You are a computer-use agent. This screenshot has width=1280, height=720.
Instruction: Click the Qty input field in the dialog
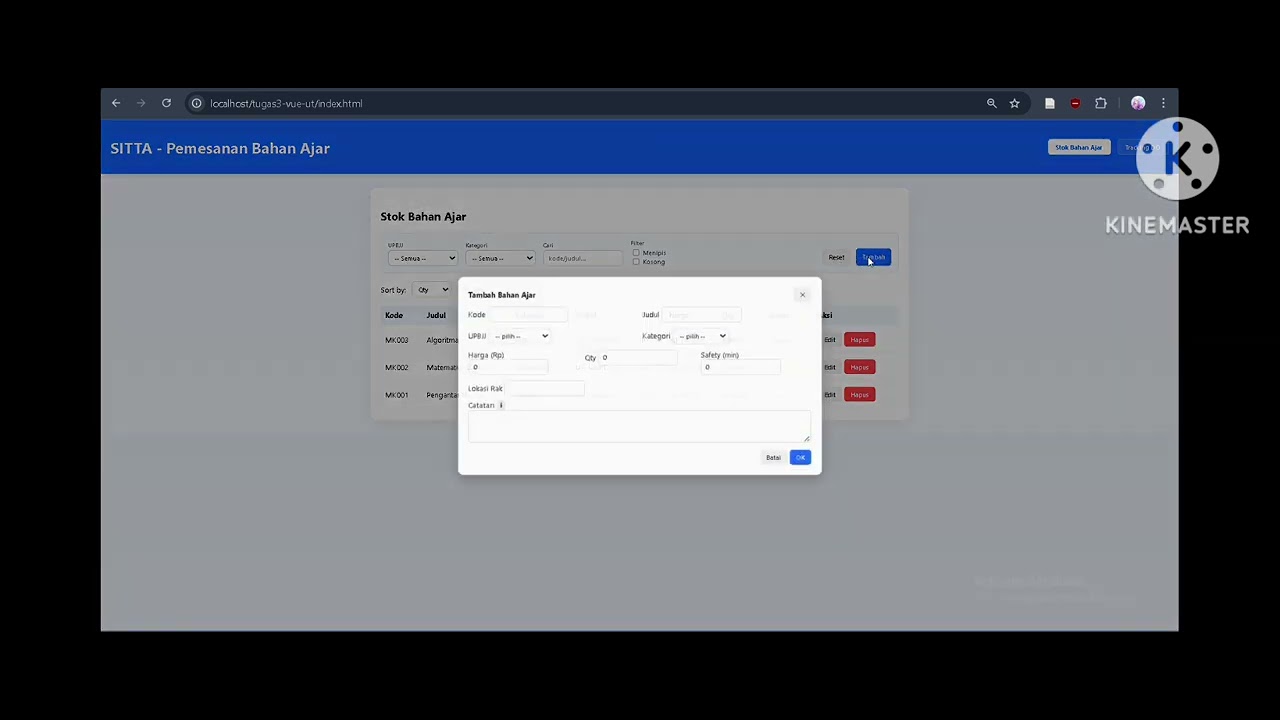click(x=638, y=357)
